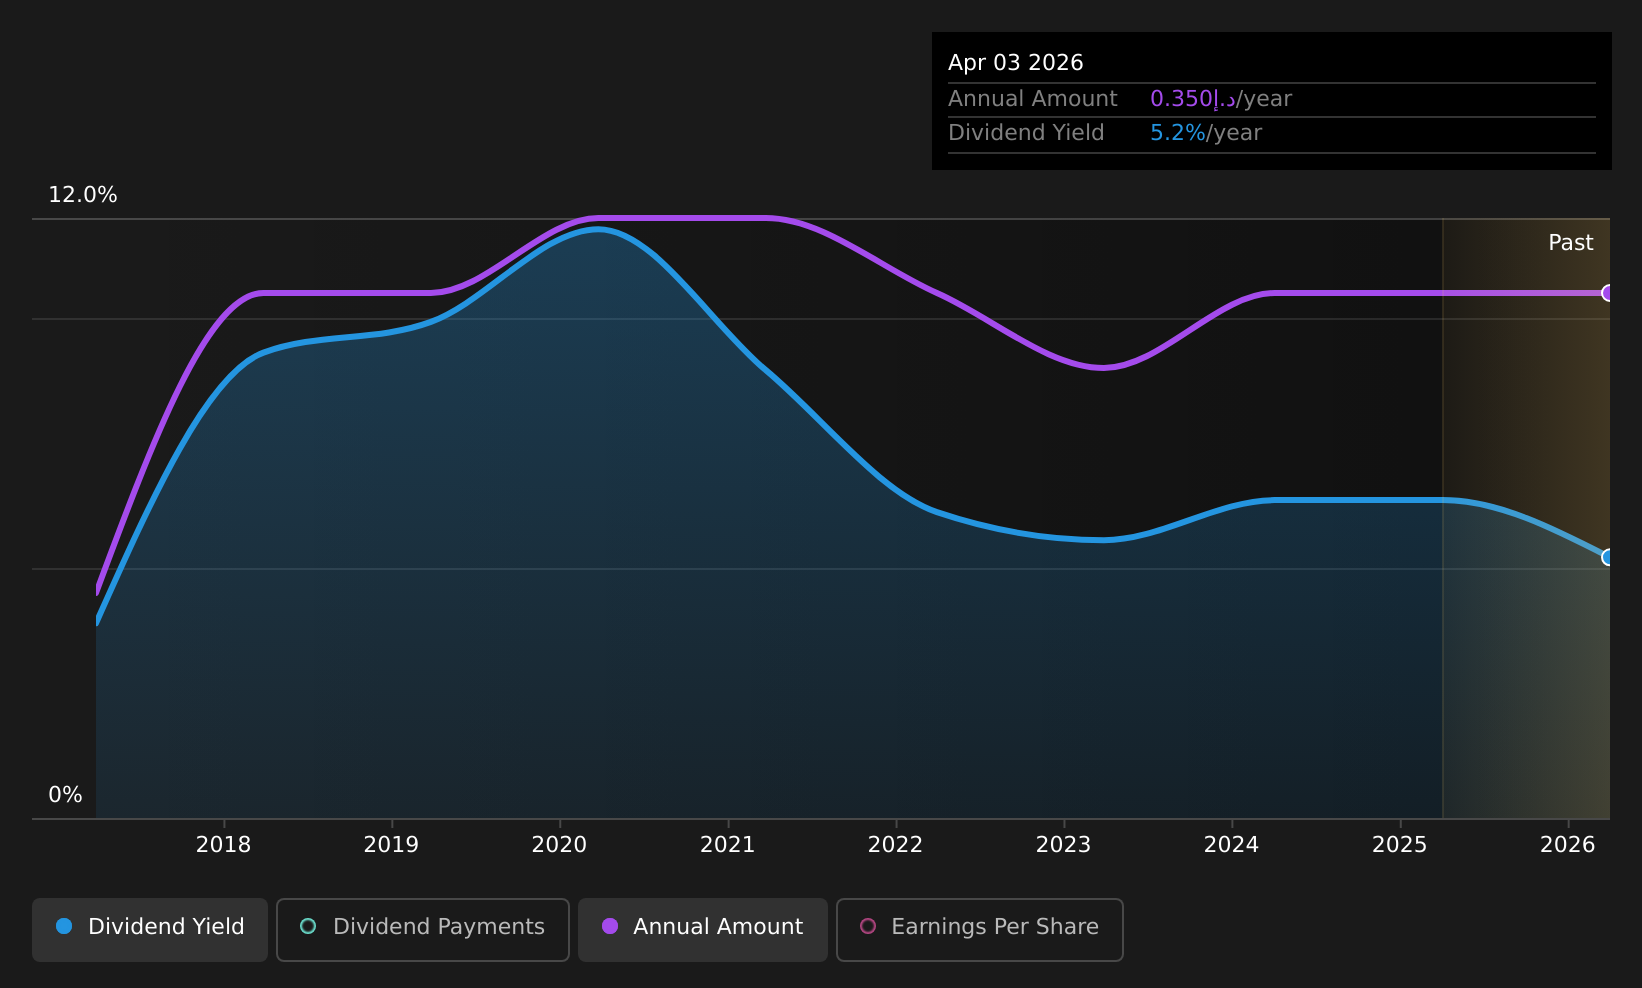Click the 2019 x-axis label

391,845
